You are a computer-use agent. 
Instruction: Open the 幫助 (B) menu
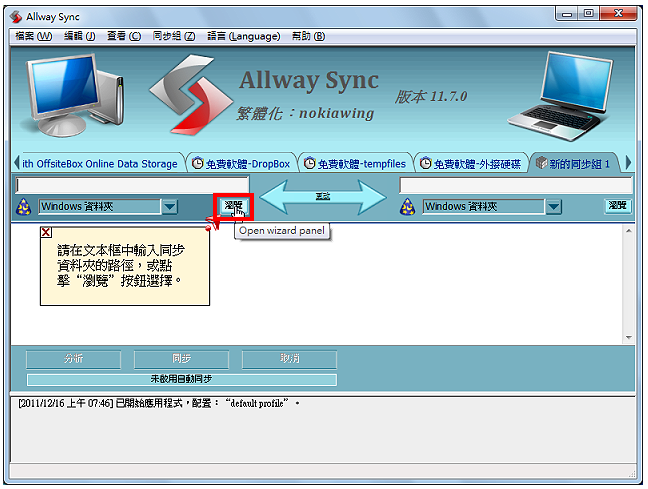point(308,36)
